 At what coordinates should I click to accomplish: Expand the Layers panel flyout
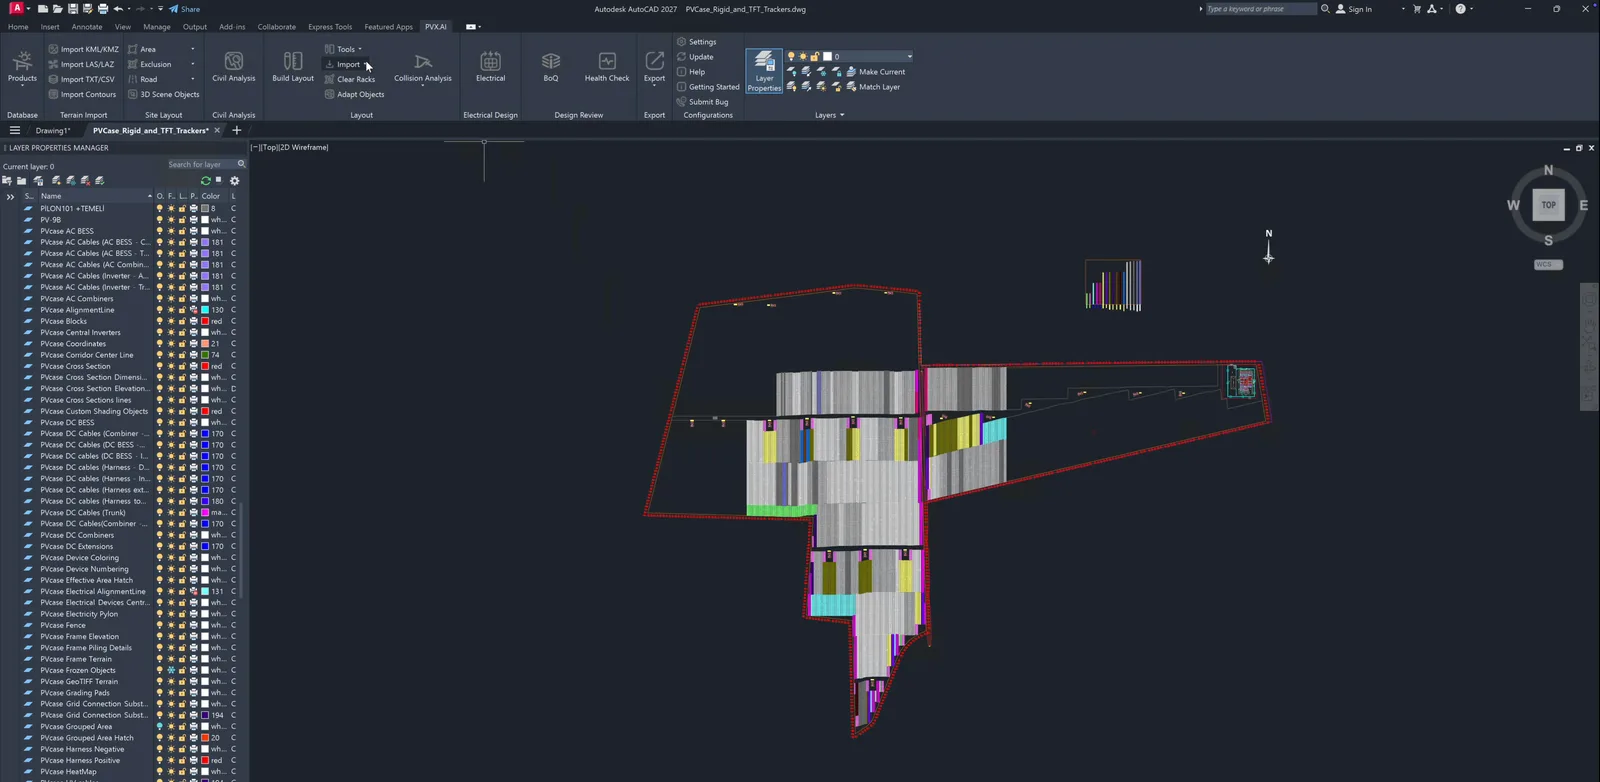point(829,115)
